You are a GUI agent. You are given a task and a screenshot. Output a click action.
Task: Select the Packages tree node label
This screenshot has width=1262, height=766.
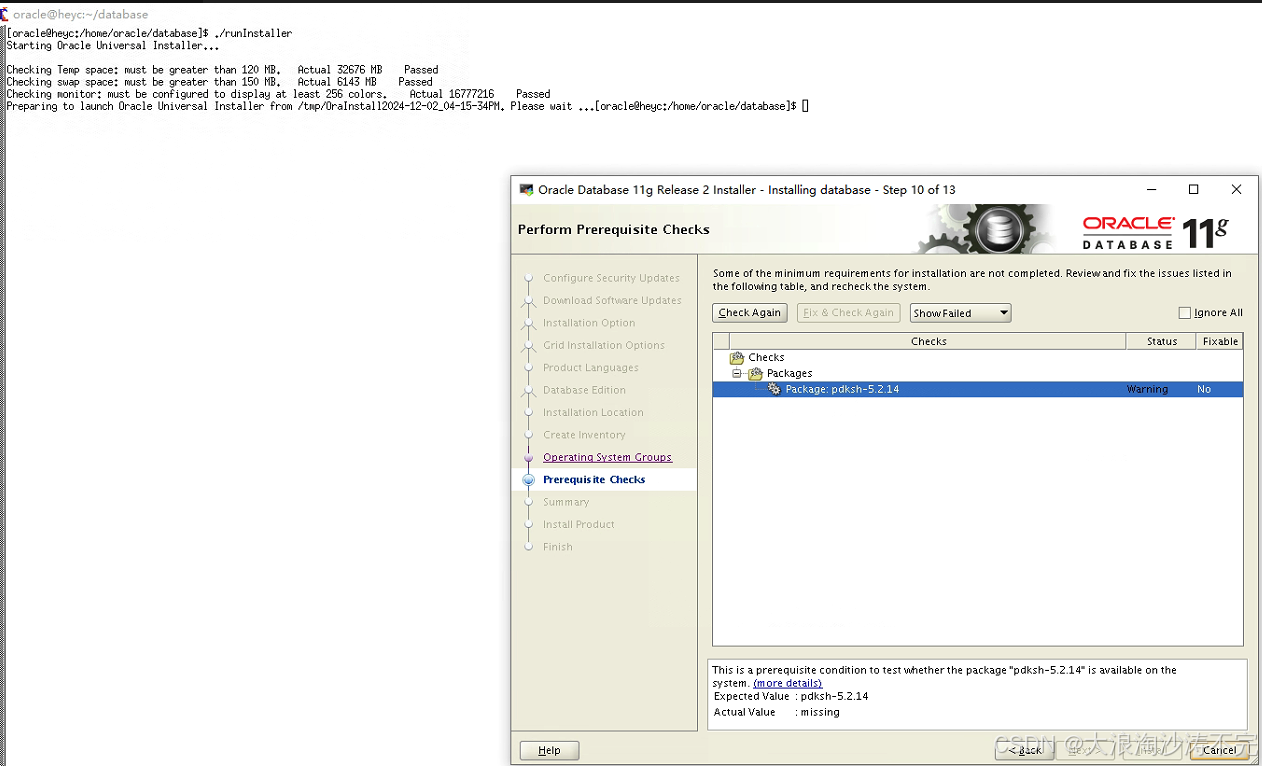pyautogui.click(x=789, y=373)
